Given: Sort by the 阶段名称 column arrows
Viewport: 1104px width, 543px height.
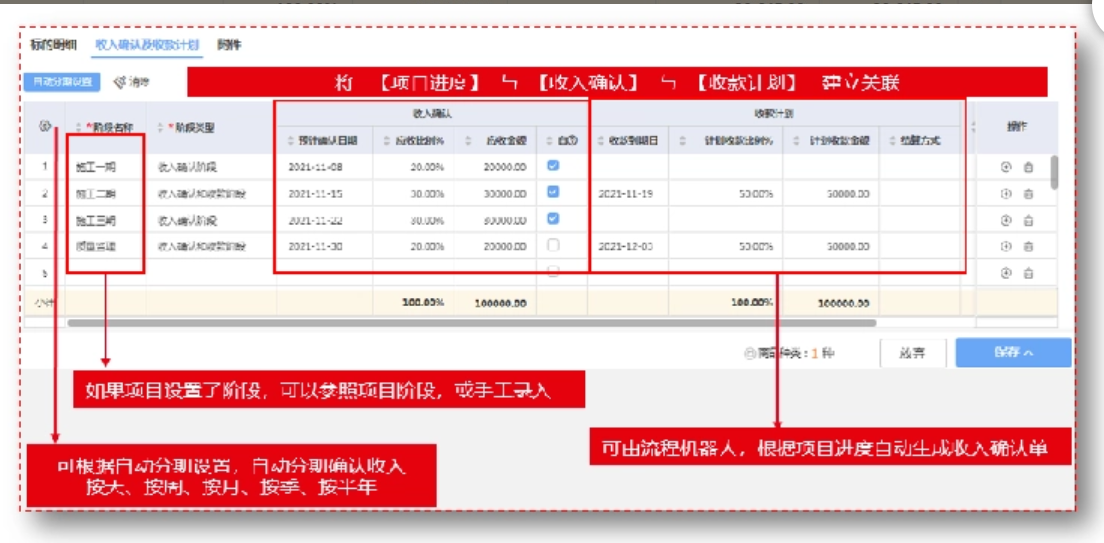Looking at the screenshot, I should (78, 128).
